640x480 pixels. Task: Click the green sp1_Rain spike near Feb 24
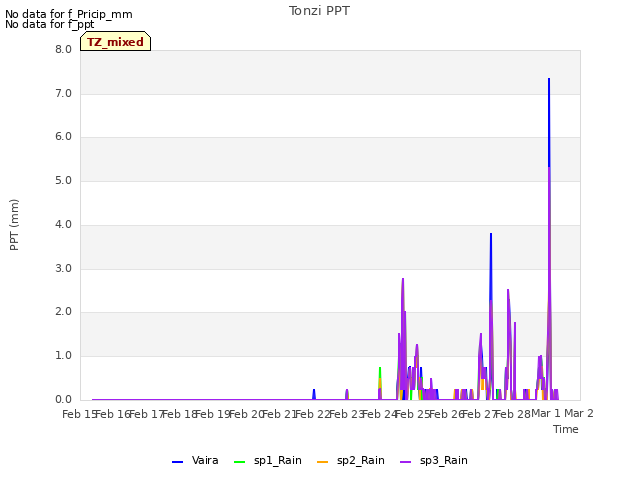[x=380, y=369]
